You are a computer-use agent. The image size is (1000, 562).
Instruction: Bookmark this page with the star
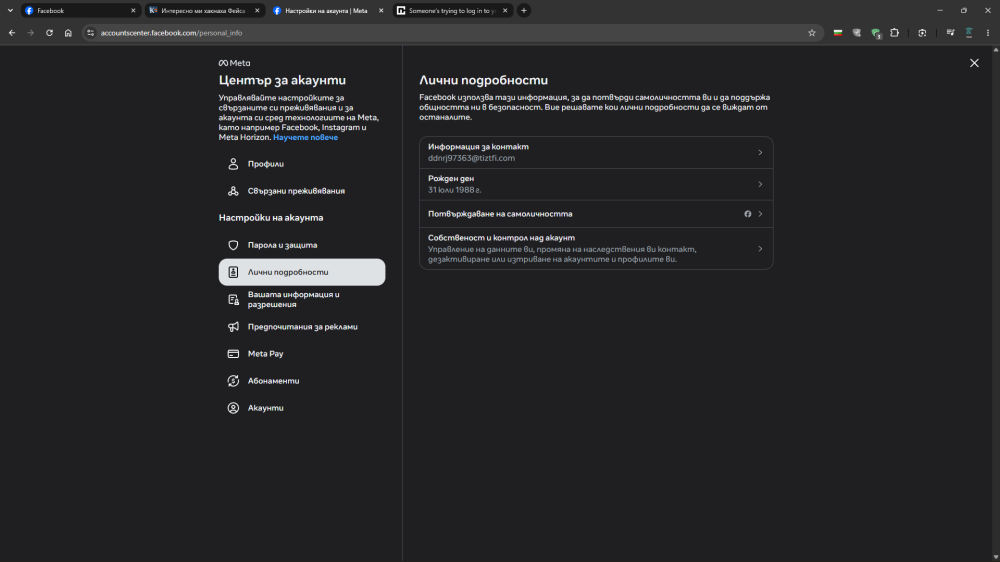[811, 33]
